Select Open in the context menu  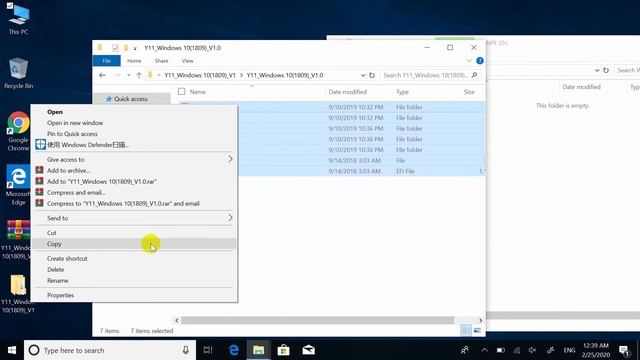point(134,112)
